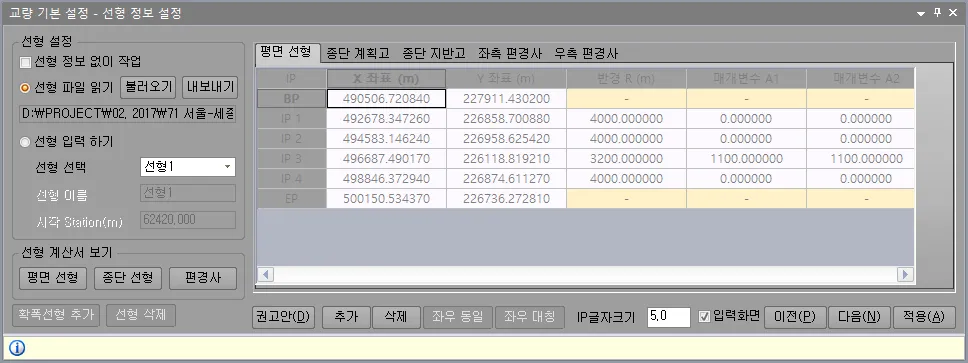Click the 확폭선형 추가 button
The image size is (968, 363).
pyautogui.click(x=55, y=315)
